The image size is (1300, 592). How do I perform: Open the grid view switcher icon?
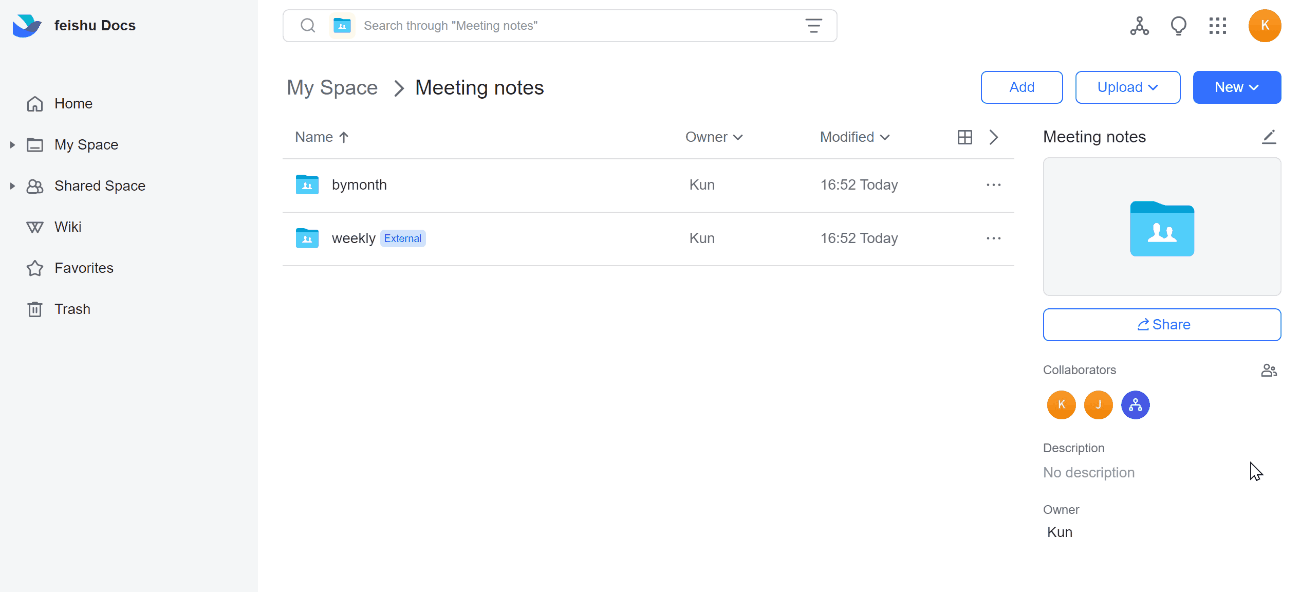tap(963, 136)
